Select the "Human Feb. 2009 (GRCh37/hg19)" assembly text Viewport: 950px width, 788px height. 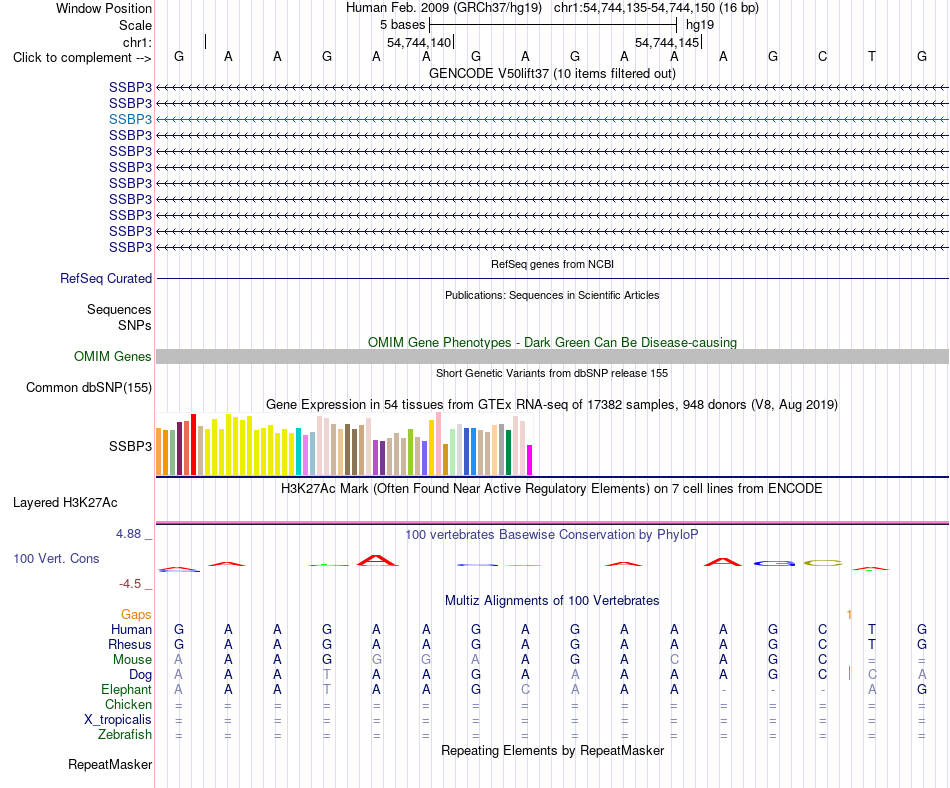pyautogui.click(x=446, y=8)
